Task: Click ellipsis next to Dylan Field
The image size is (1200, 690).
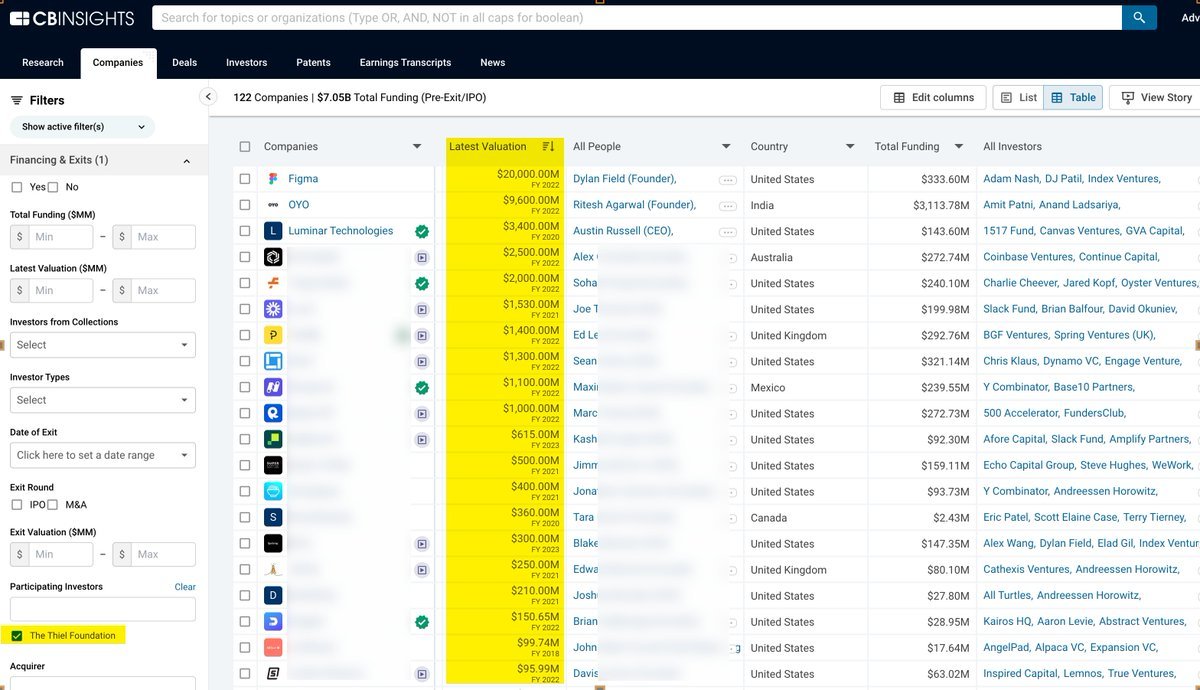Action: 727,180
